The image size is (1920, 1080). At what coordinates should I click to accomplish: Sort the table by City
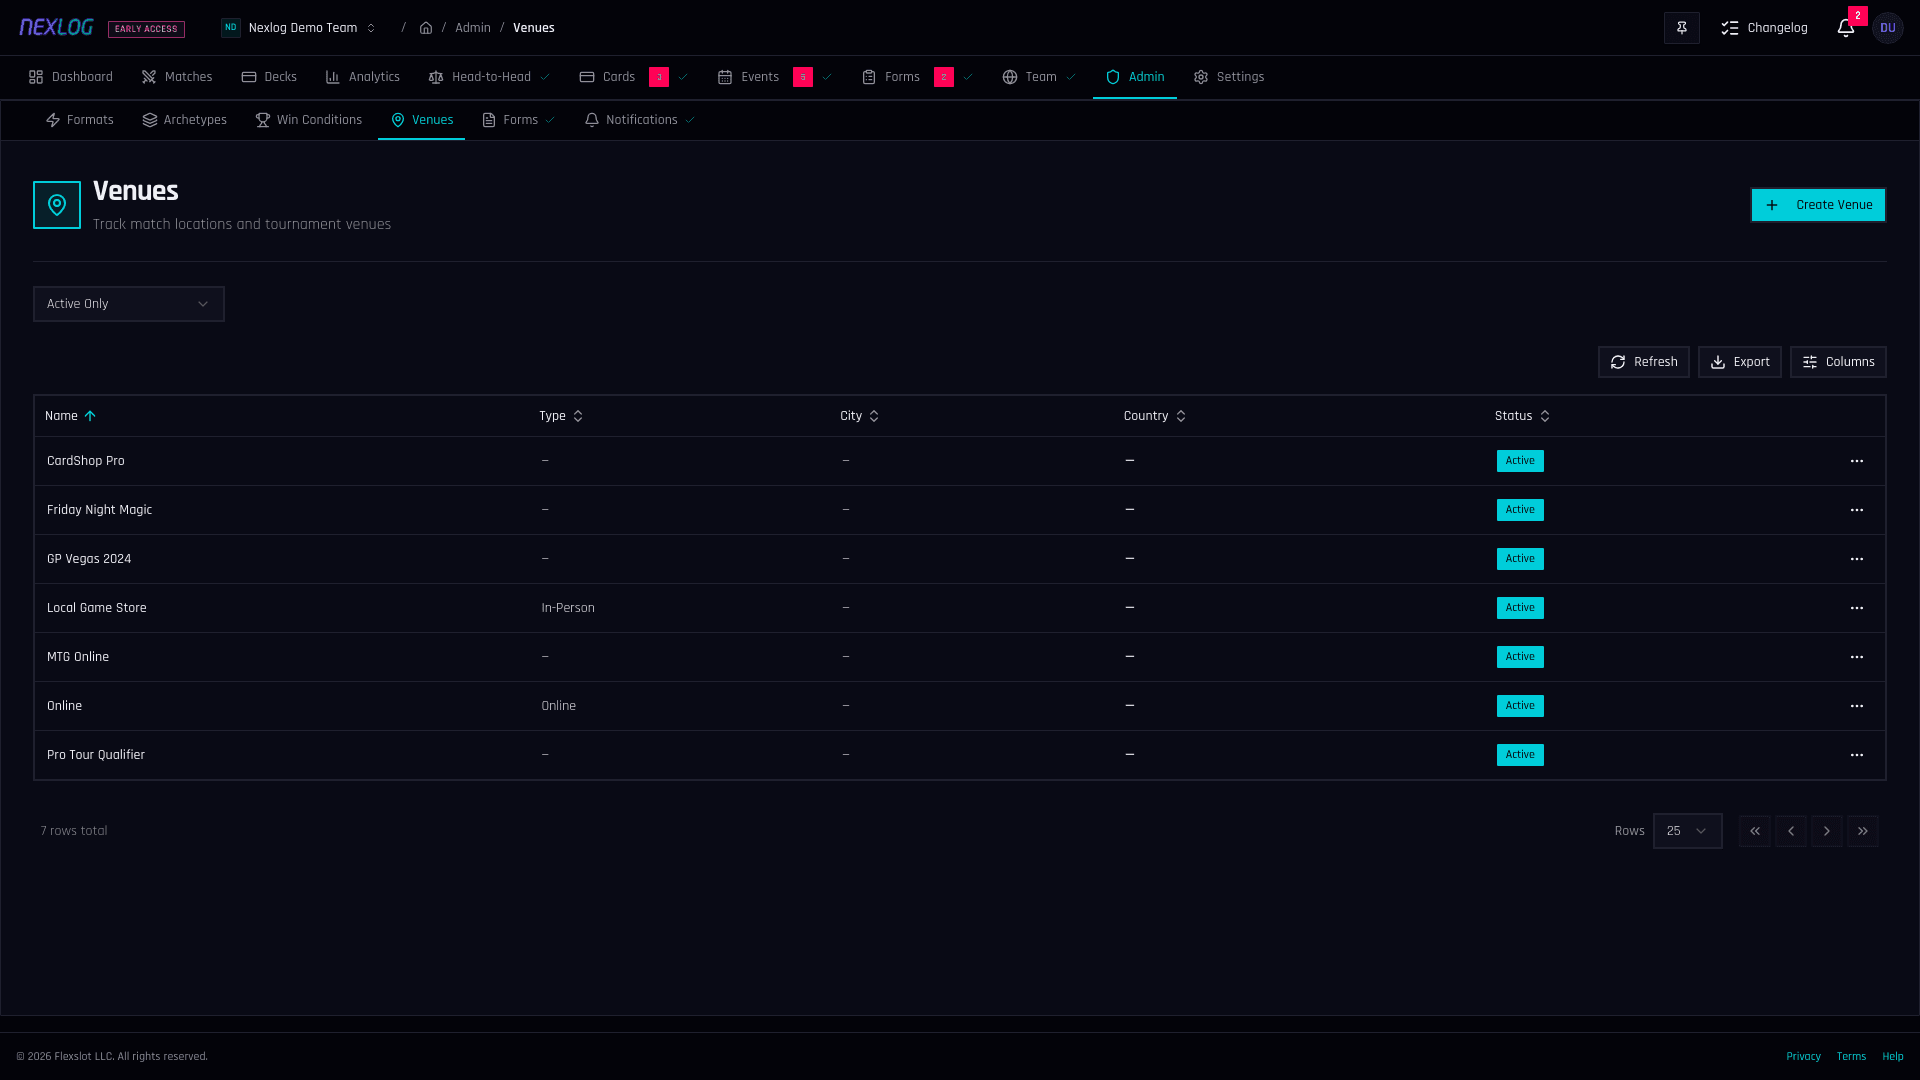pos(859,416)
